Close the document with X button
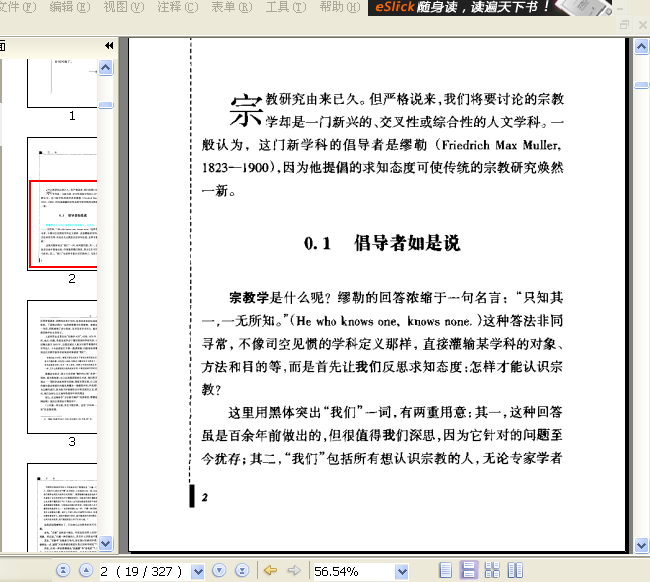650x582 pixels. 643,25
